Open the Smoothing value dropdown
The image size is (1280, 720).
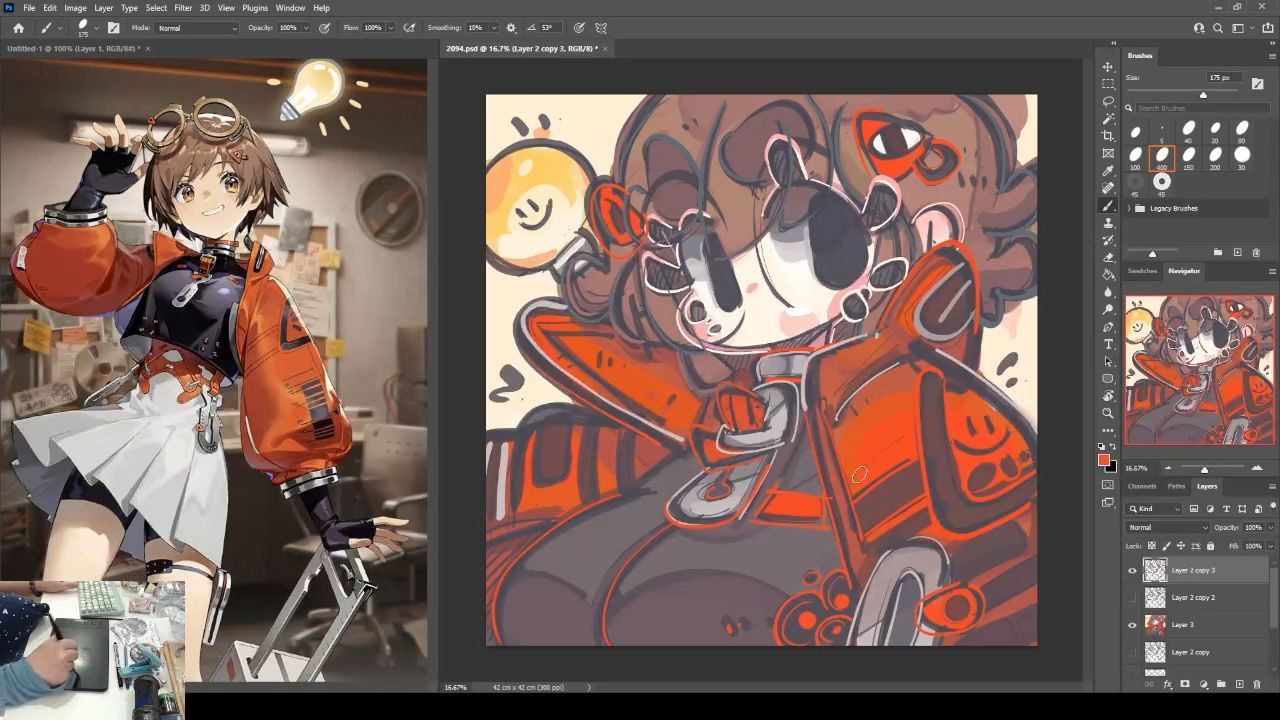495,28
